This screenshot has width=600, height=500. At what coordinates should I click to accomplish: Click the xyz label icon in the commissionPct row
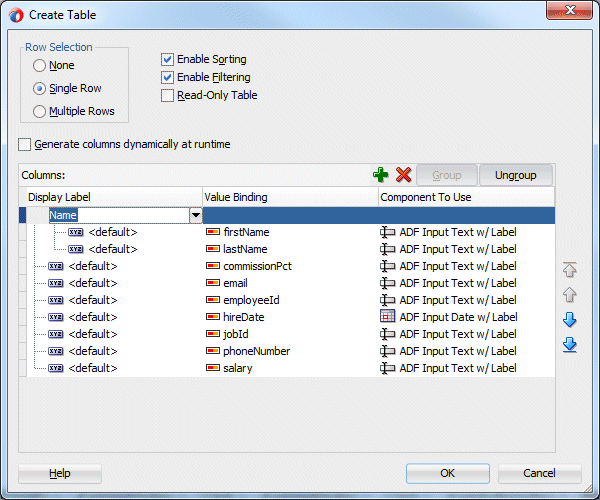tap(56, 266)
